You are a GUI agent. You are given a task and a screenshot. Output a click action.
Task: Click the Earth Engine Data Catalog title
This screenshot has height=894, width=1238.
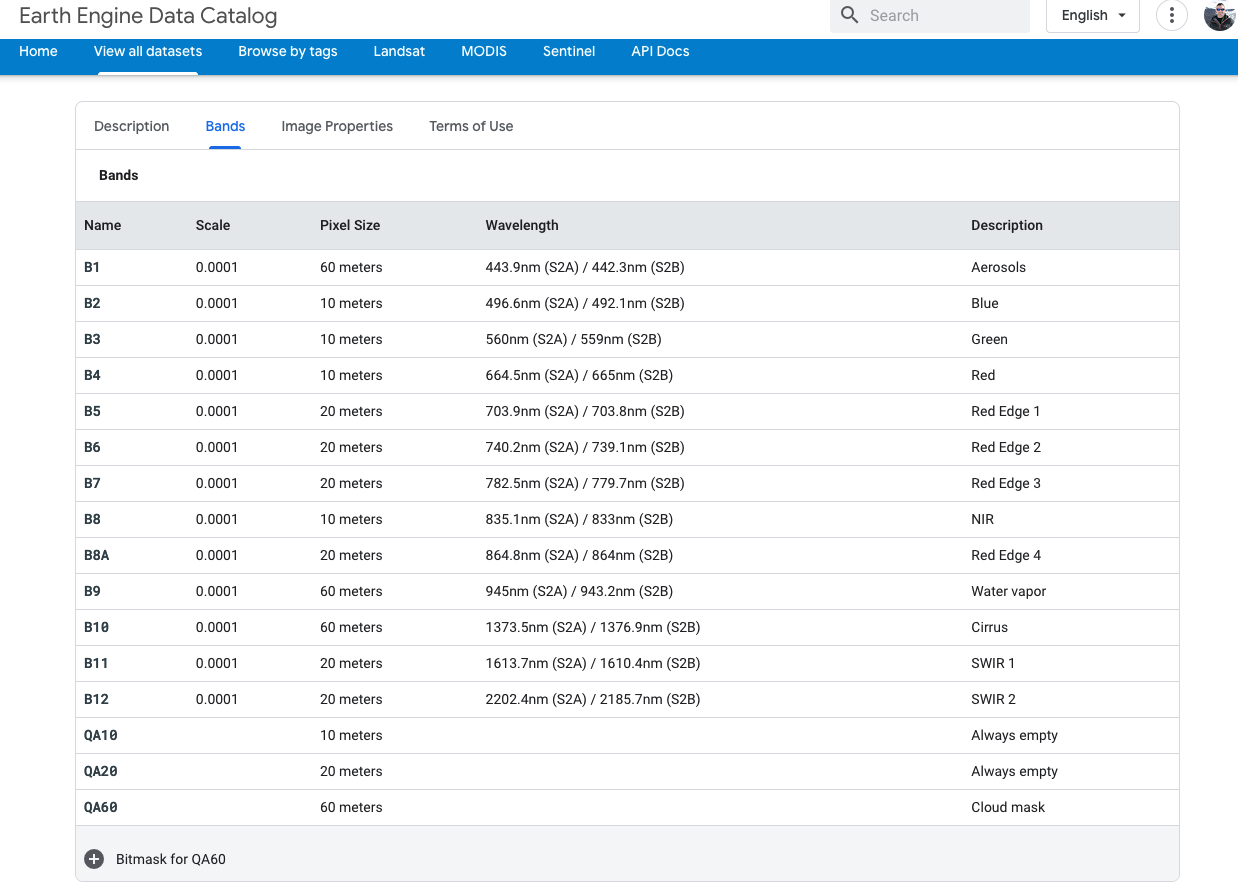(148, 16)
